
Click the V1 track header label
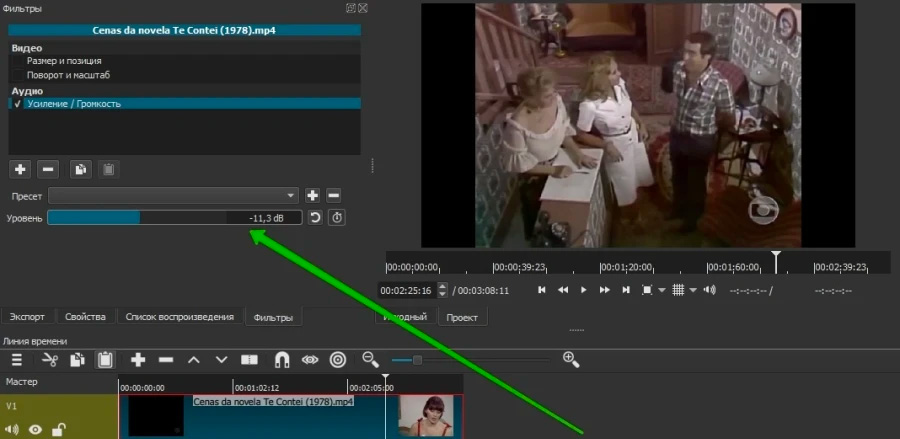(x=11, y=406)
